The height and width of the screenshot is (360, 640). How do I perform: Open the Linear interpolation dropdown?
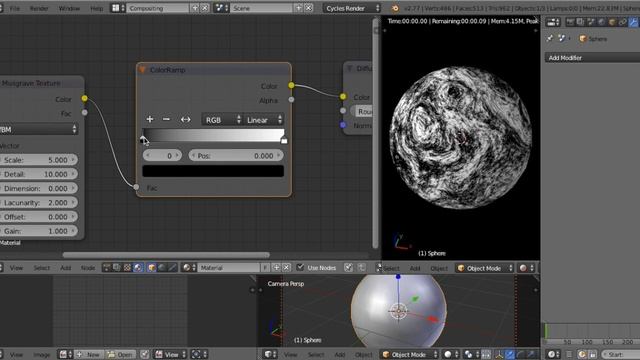(263, 120)
